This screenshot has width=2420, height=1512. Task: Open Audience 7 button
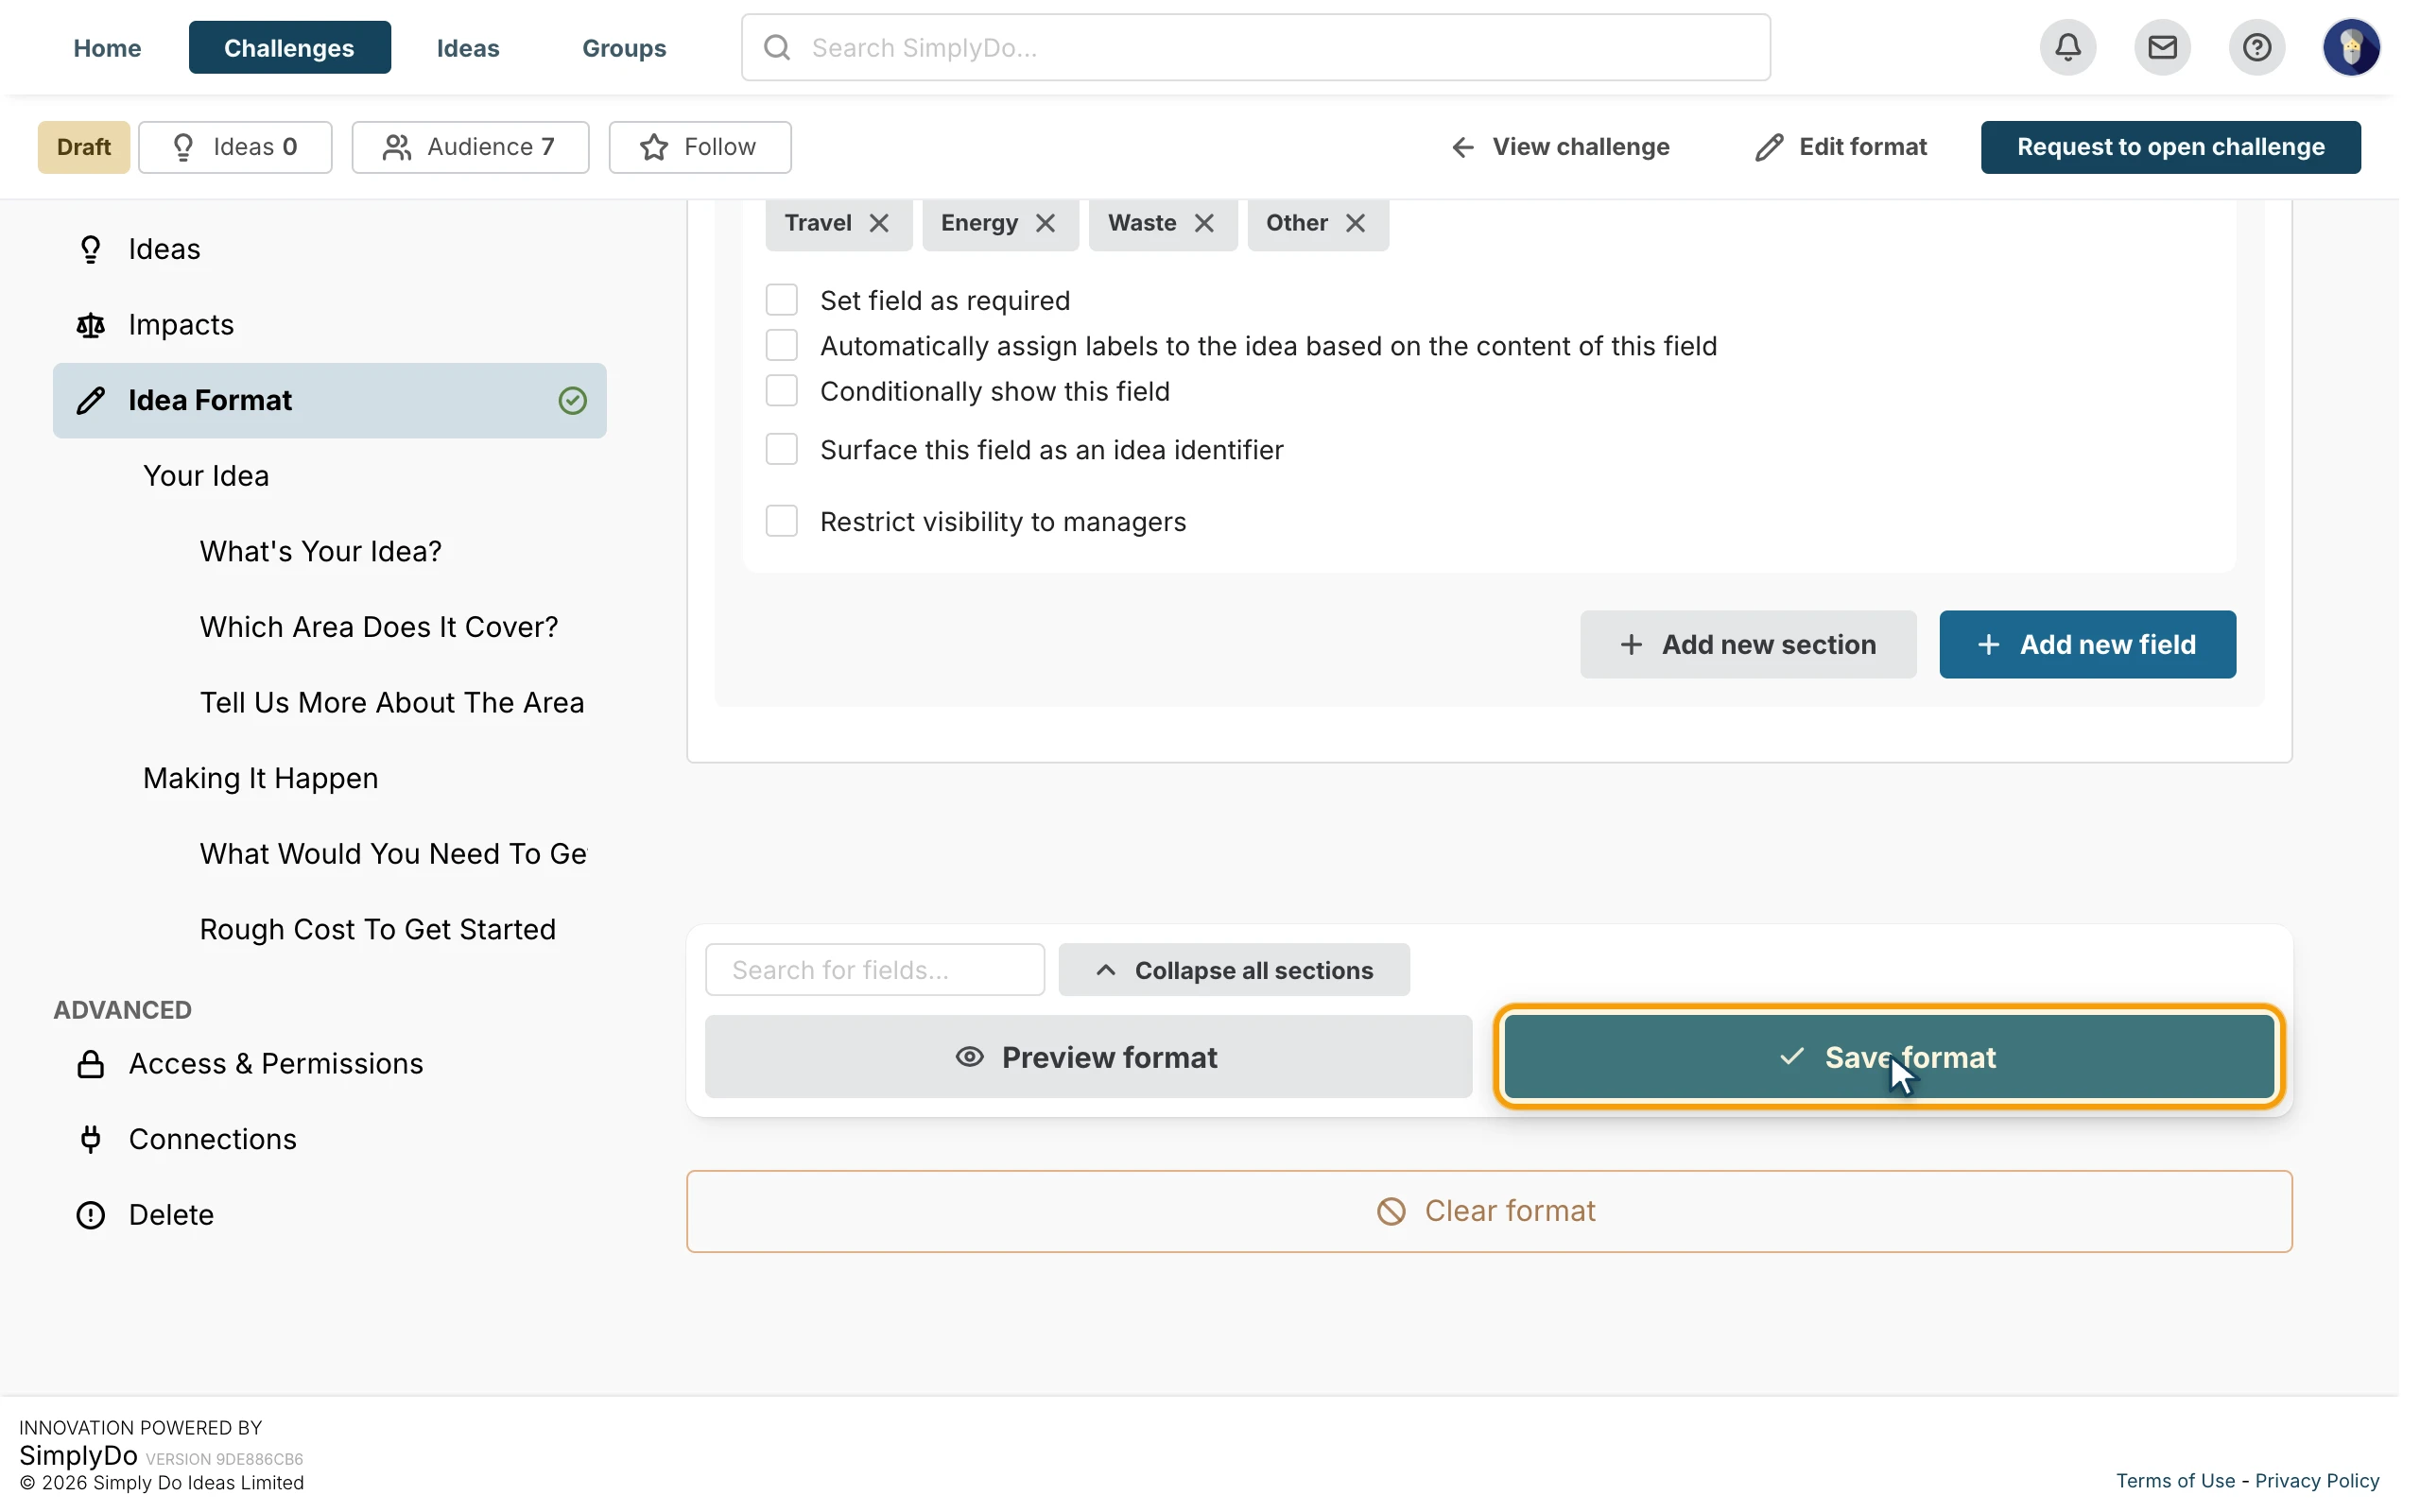pos(470,147)
